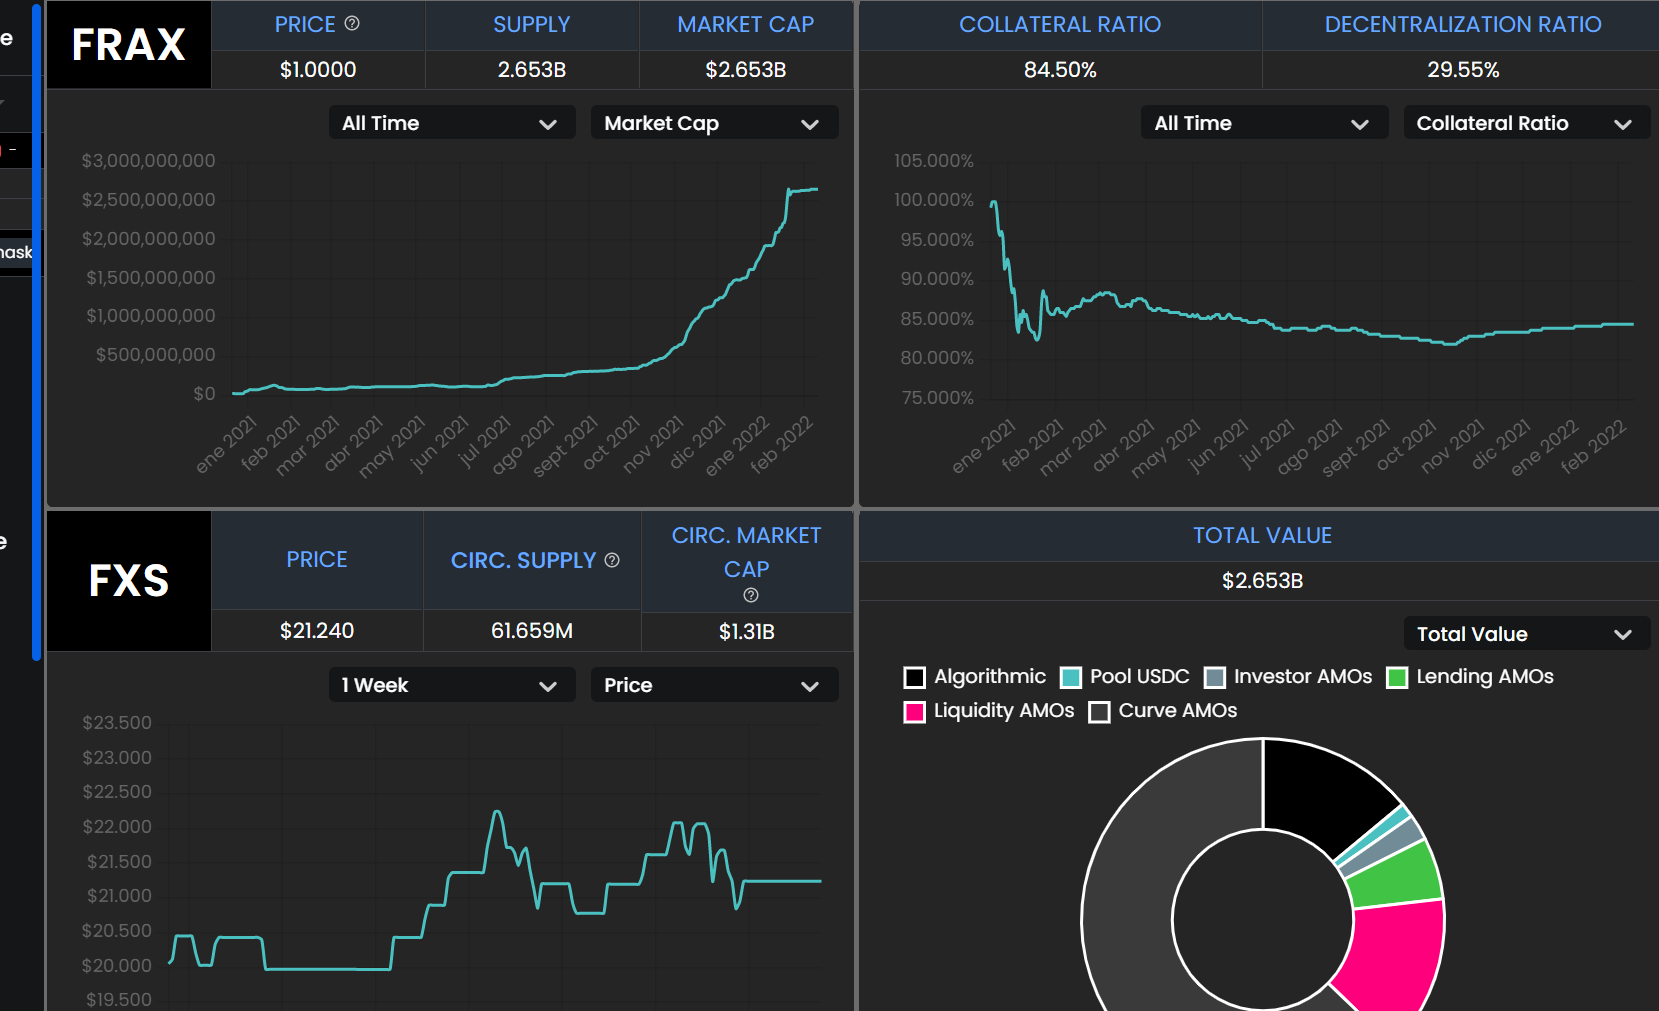Open the FRAX chart All Time dropdown

[x=451, y=123]
